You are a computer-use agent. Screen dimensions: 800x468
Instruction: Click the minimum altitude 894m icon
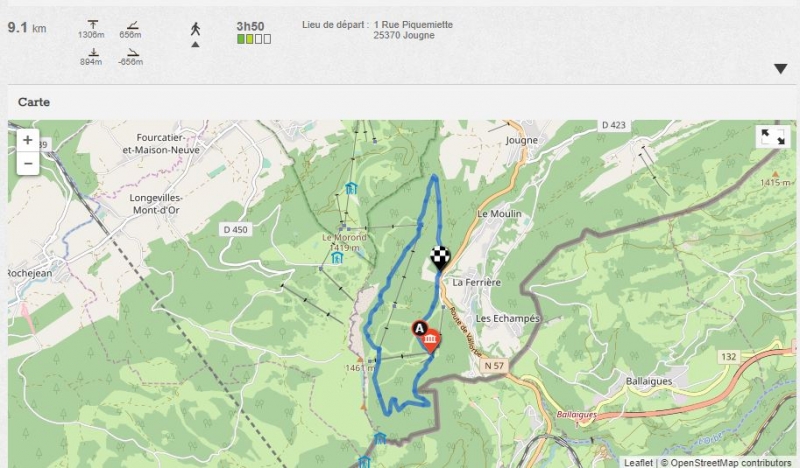coord(93,52)
